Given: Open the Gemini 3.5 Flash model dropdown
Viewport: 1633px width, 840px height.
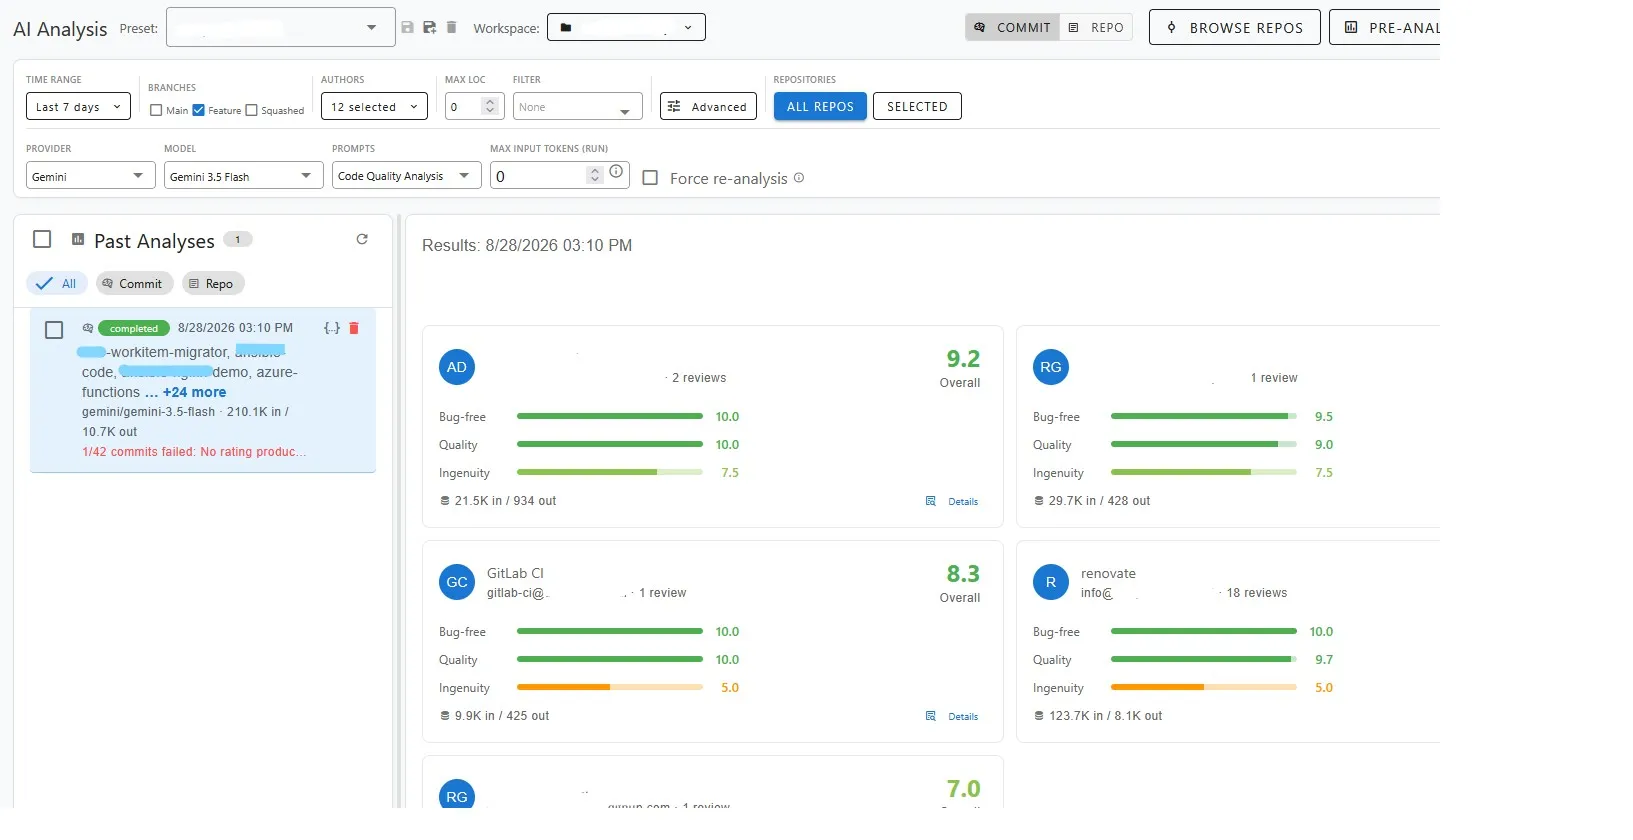Looking at the screenshot, I should 243,176.
